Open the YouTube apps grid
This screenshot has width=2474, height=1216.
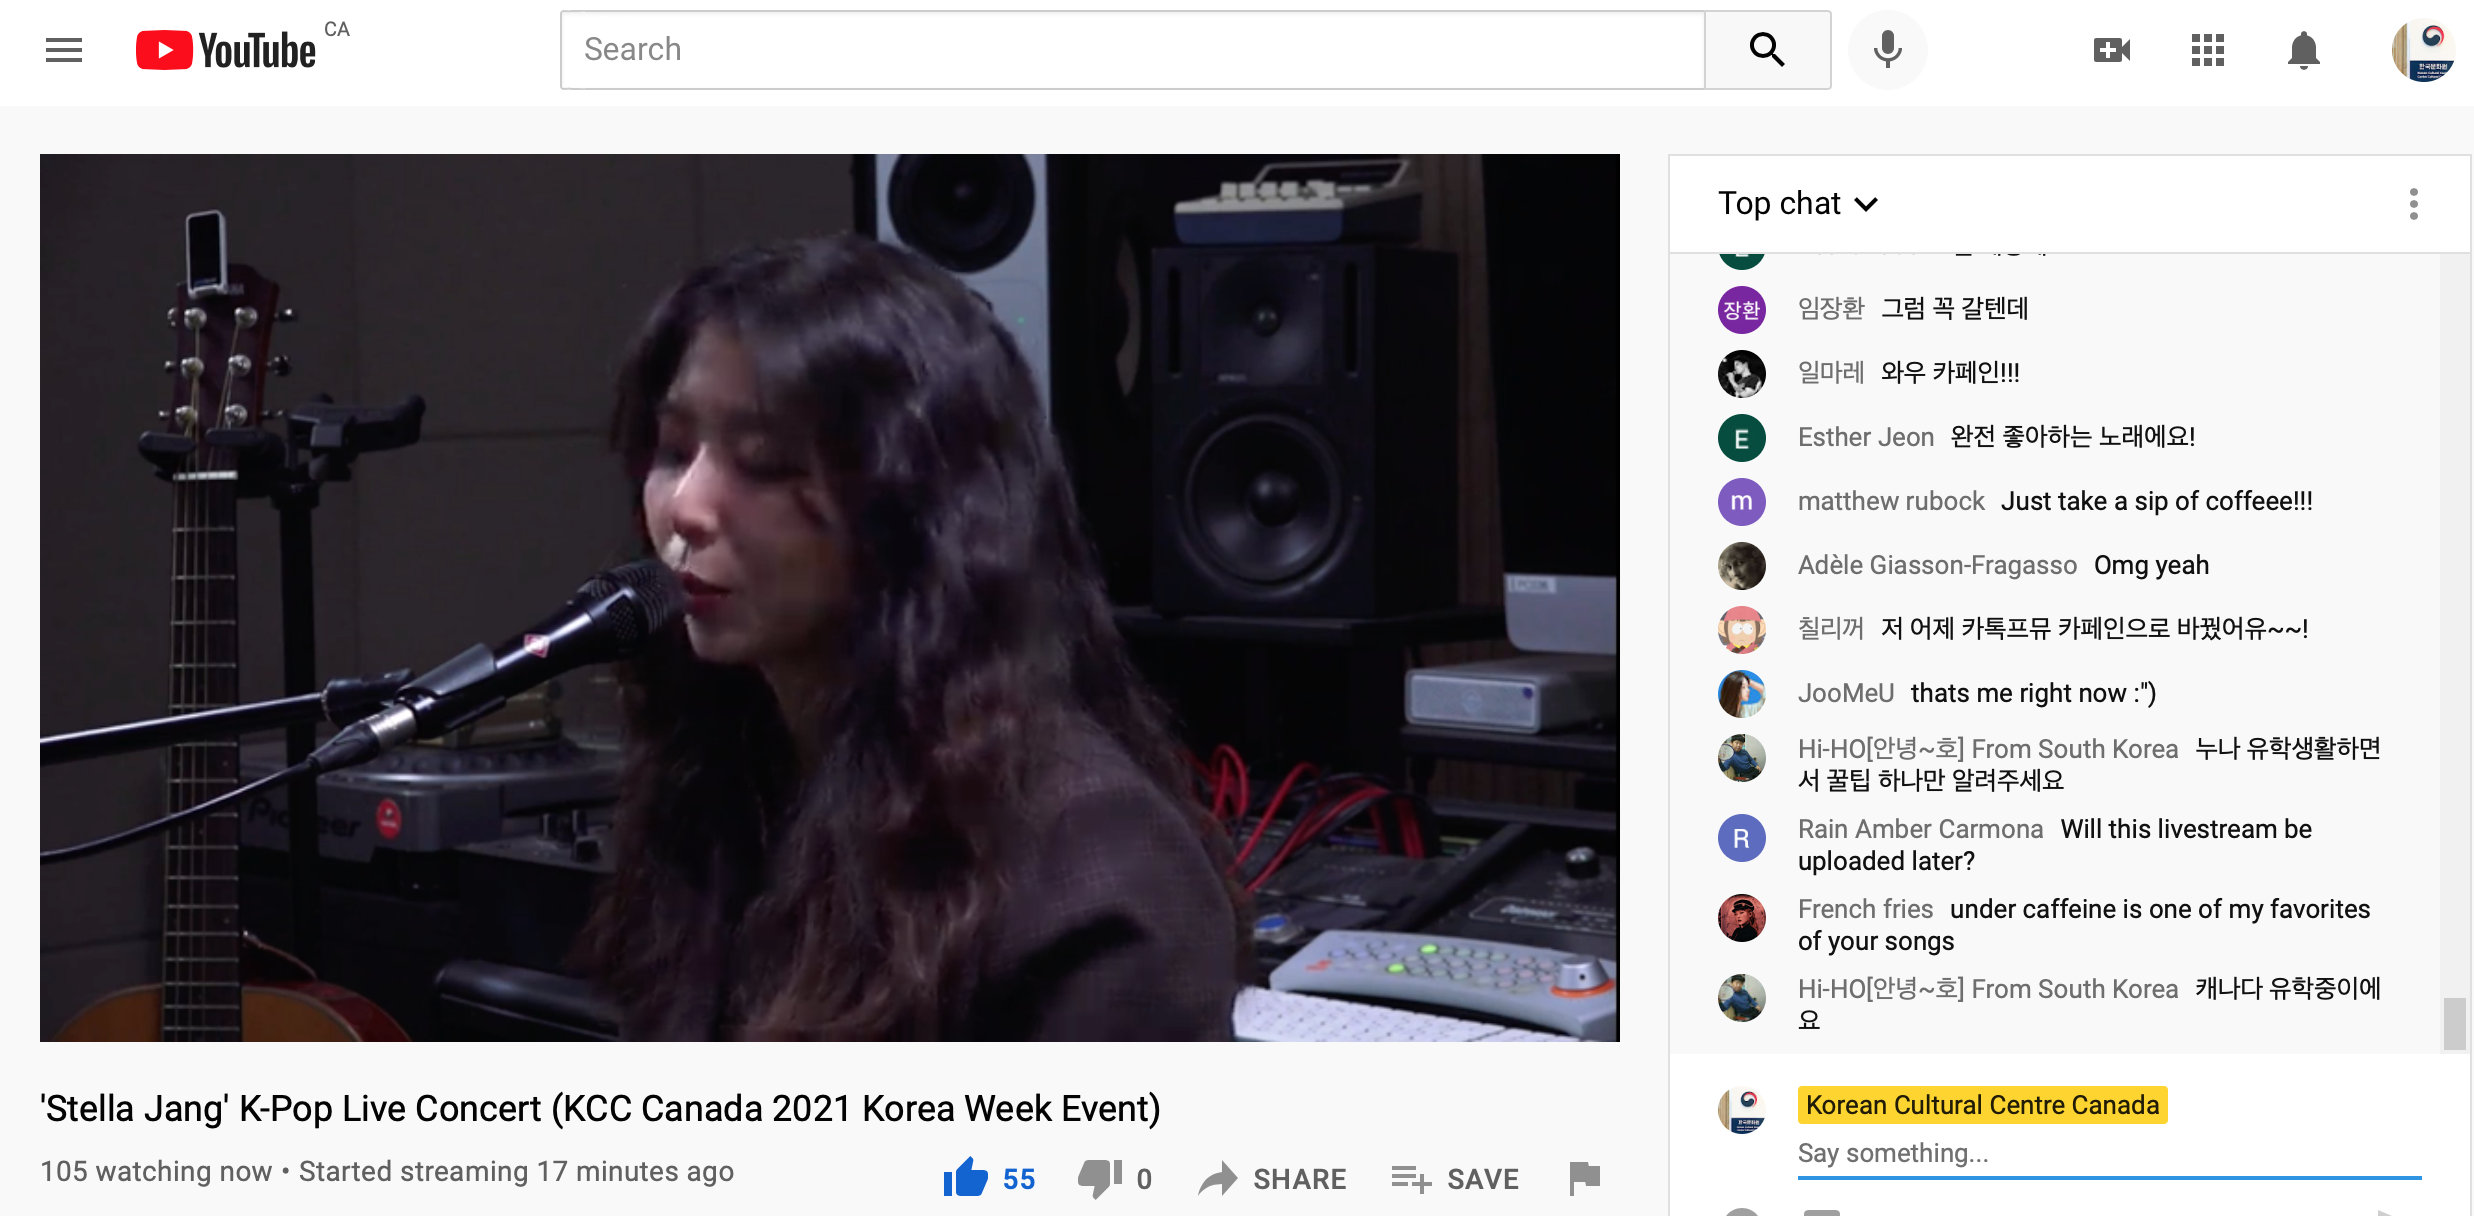tap(2207, 50)
